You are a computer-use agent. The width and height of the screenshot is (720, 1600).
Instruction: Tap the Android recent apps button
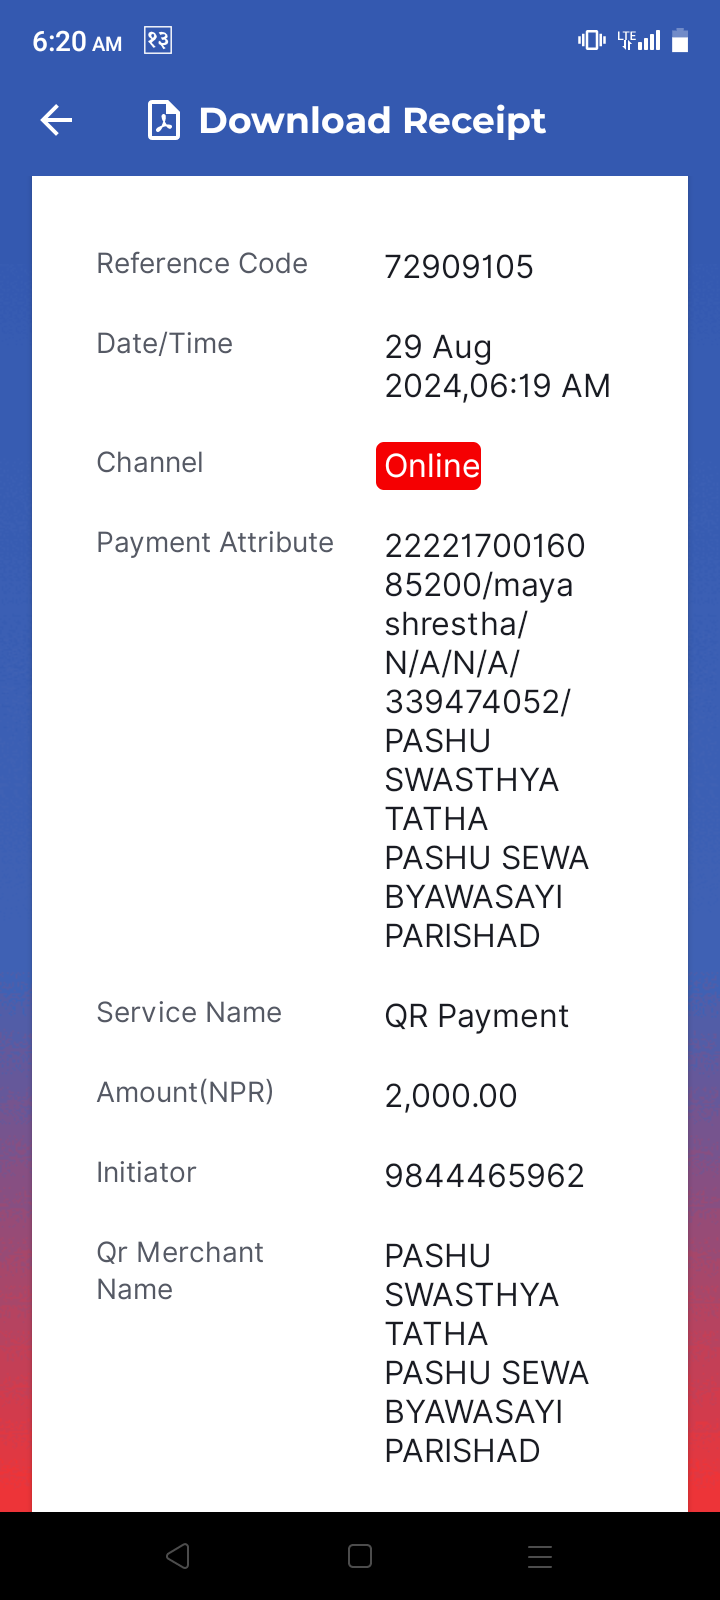(x=540, y=1556)
